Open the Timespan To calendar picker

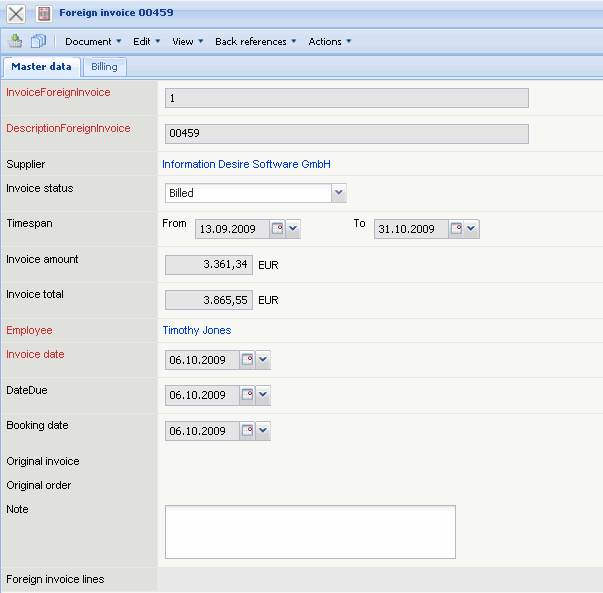point(456,229)
